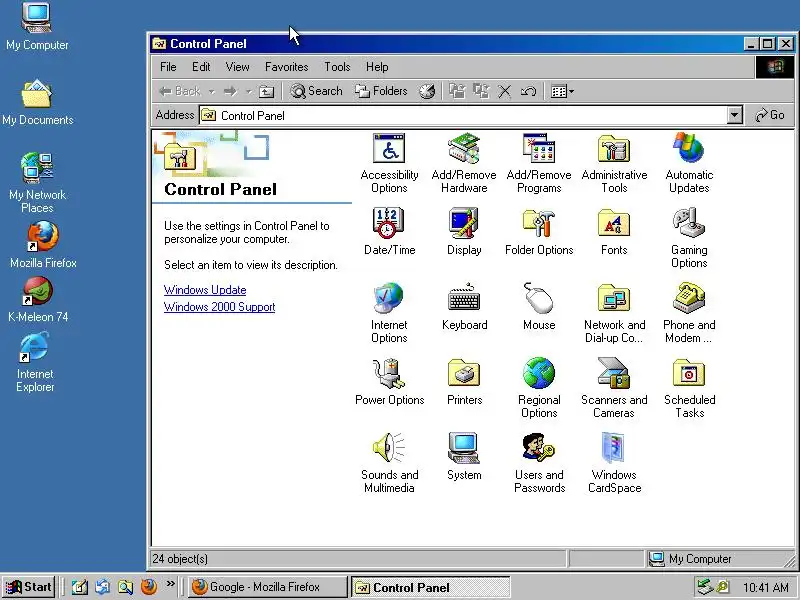Image resolution: width=800 pixels, height=600 pixels.
Task: Select My Computer desktop icon
Action: coord(37,26)
